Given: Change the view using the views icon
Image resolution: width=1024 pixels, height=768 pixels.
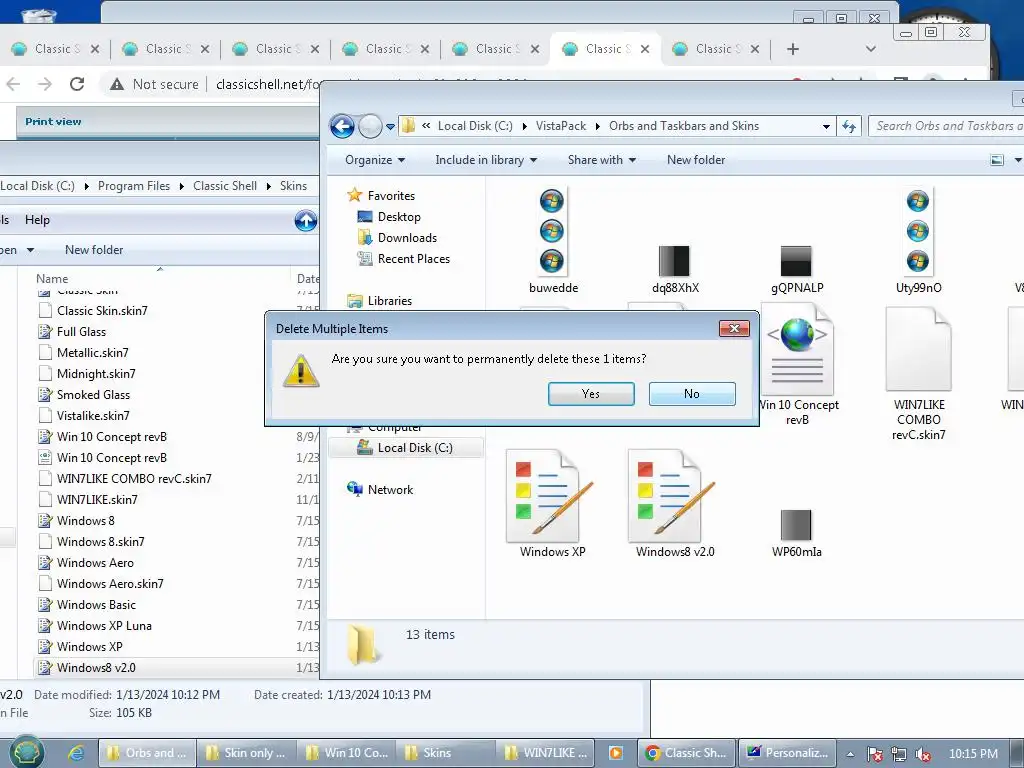Looking at the screenshot, I should click(x=997, y=160).
